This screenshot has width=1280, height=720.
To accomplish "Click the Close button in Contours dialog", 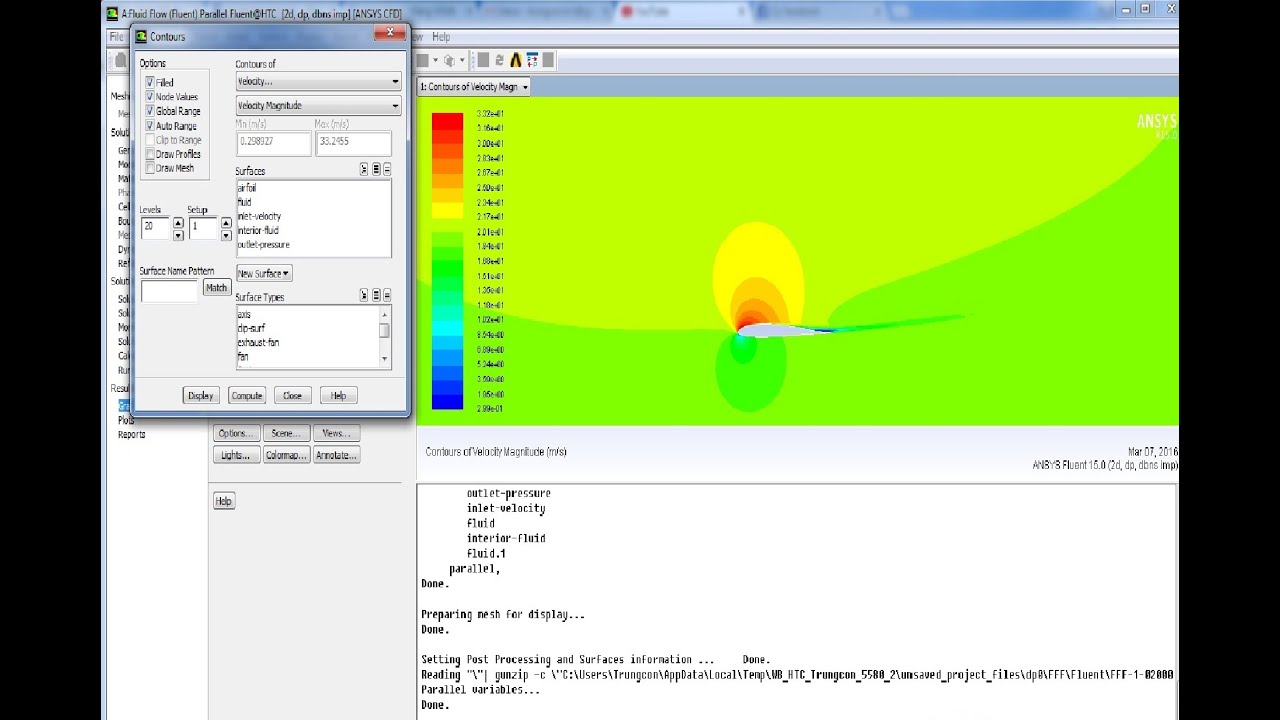I will [x=292, y=395].
